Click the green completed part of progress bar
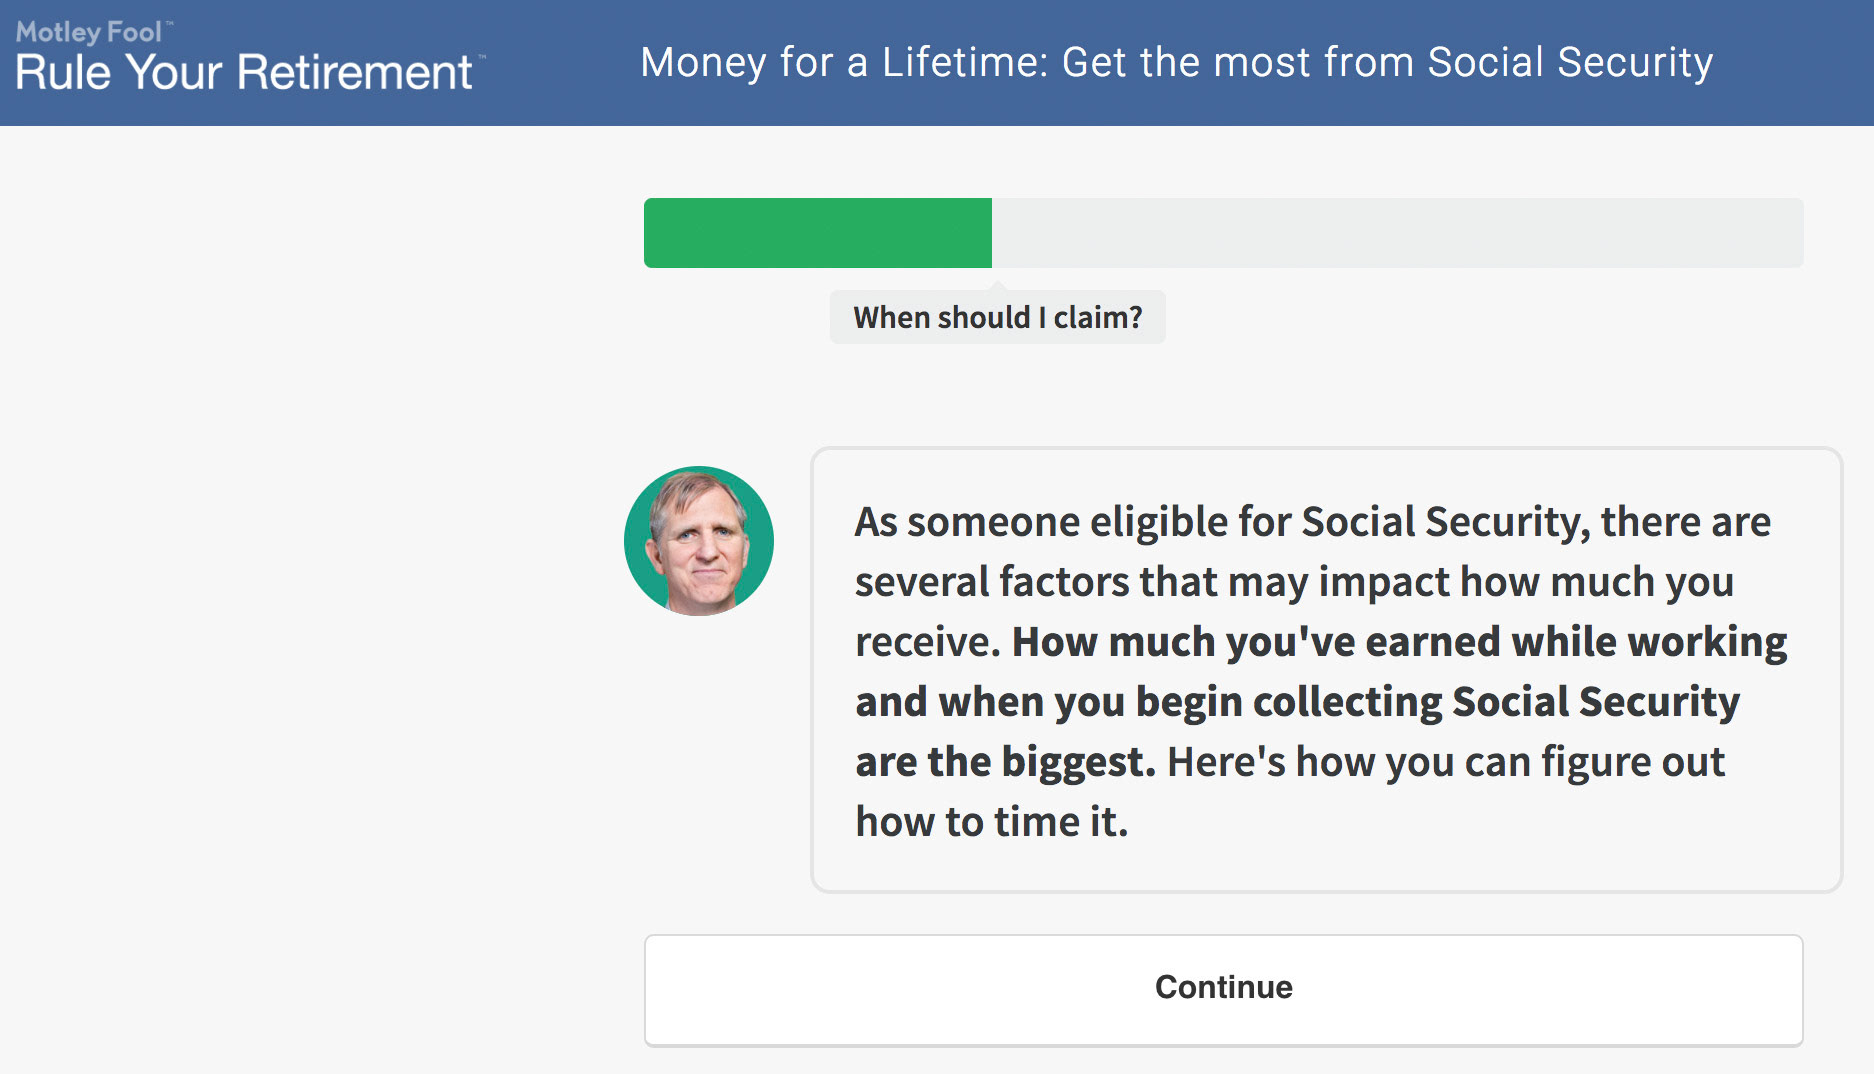The image size is (1874, 1074). [817, 233]
